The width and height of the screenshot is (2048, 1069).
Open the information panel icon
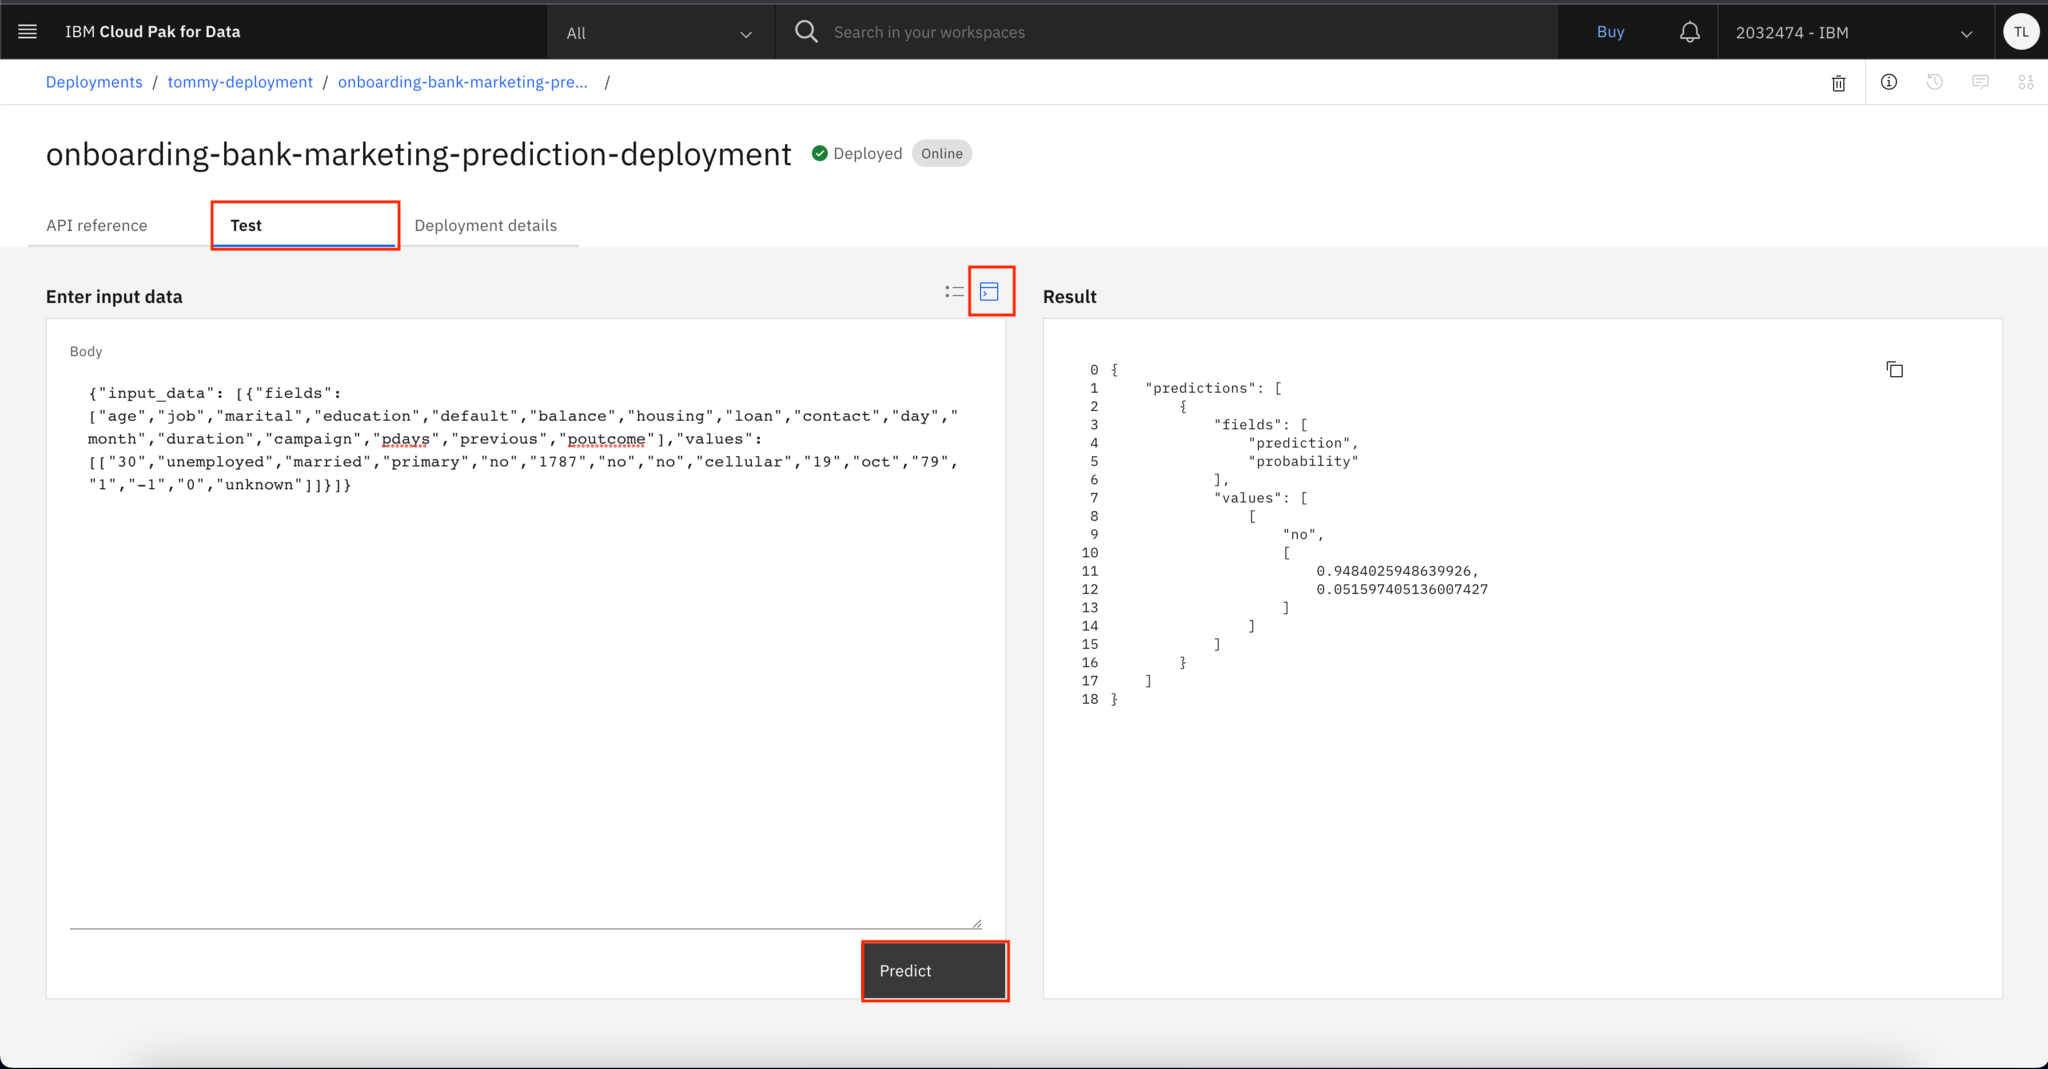click(1889, 82)
